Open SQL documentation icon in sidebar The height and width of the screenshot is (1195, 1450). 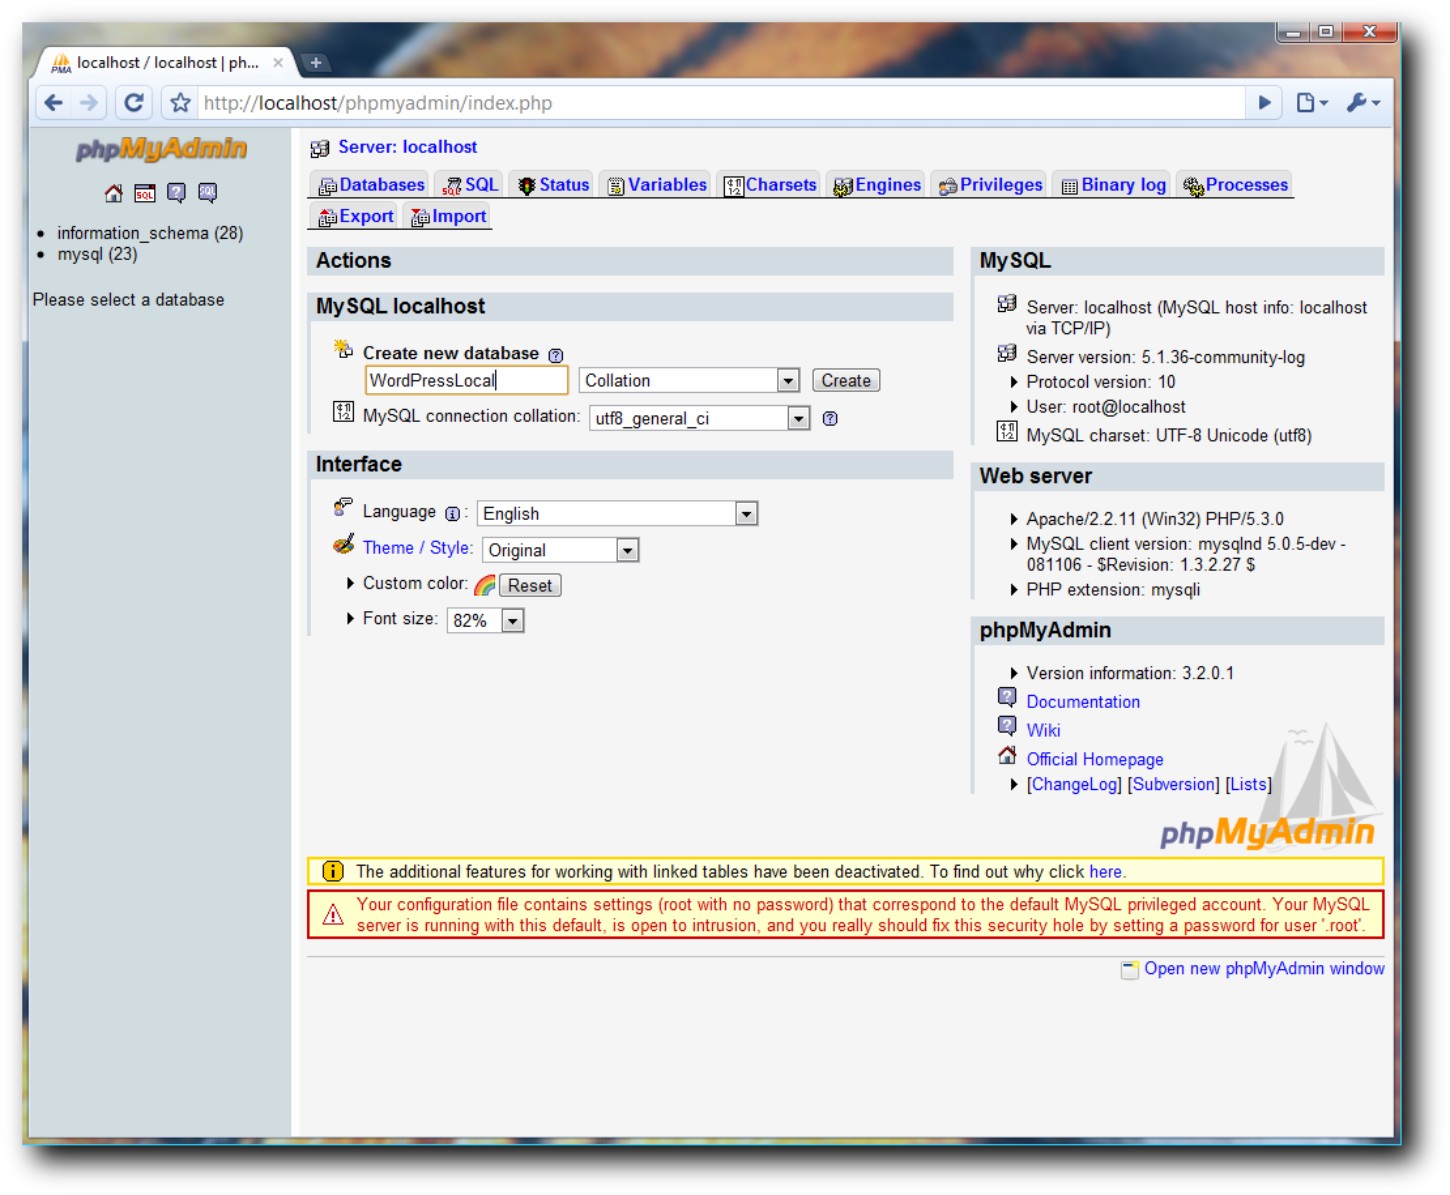point(207,193)
